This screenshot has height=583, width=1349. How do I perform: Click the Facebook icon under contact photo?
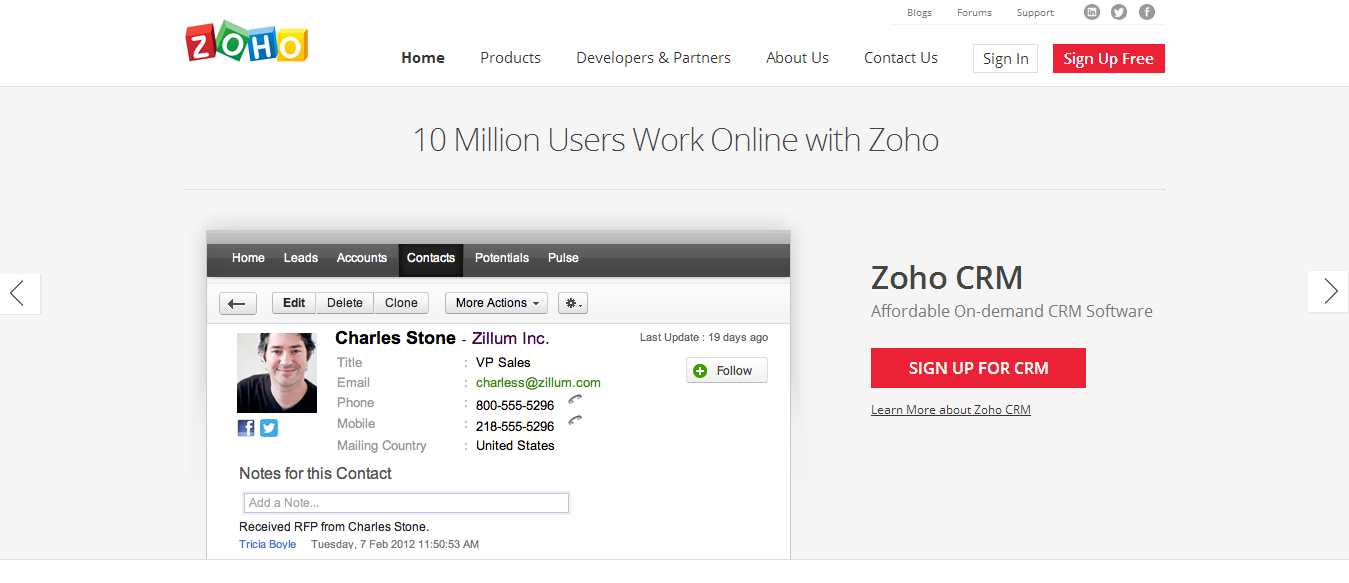pyautogui.click(x=246, y=428)
